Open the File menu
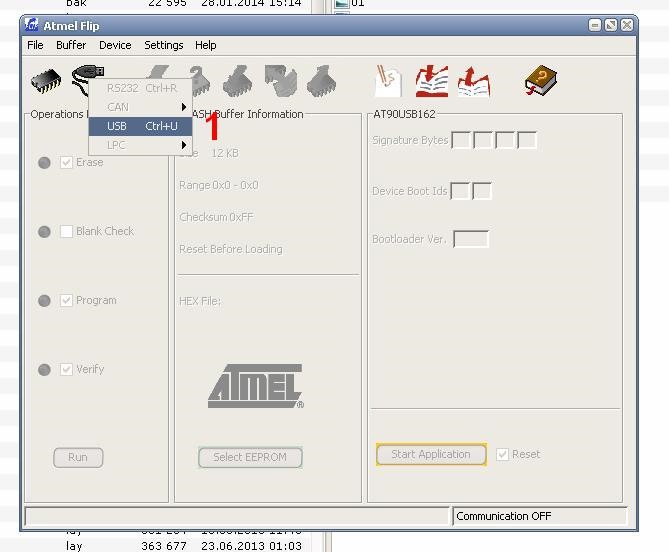The width and height of the screenshot is (669, 552). click(35, 45)
